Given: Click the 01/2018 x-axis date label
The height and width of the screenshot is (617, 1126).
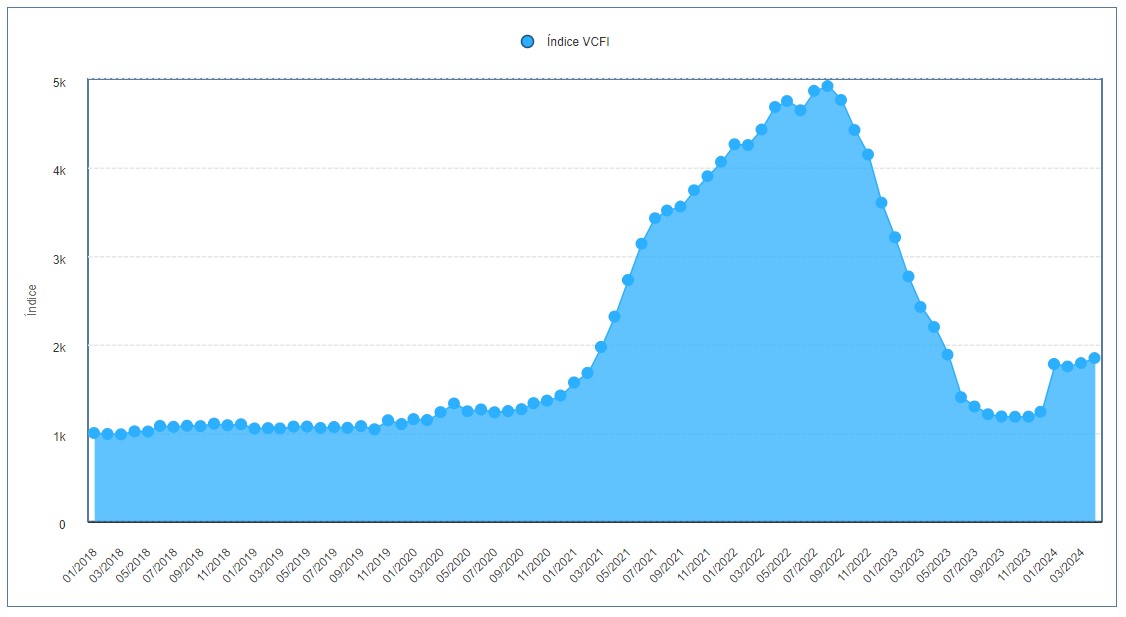Looking at the screenshot, I should pyautogui.click(x=78, y=563).
